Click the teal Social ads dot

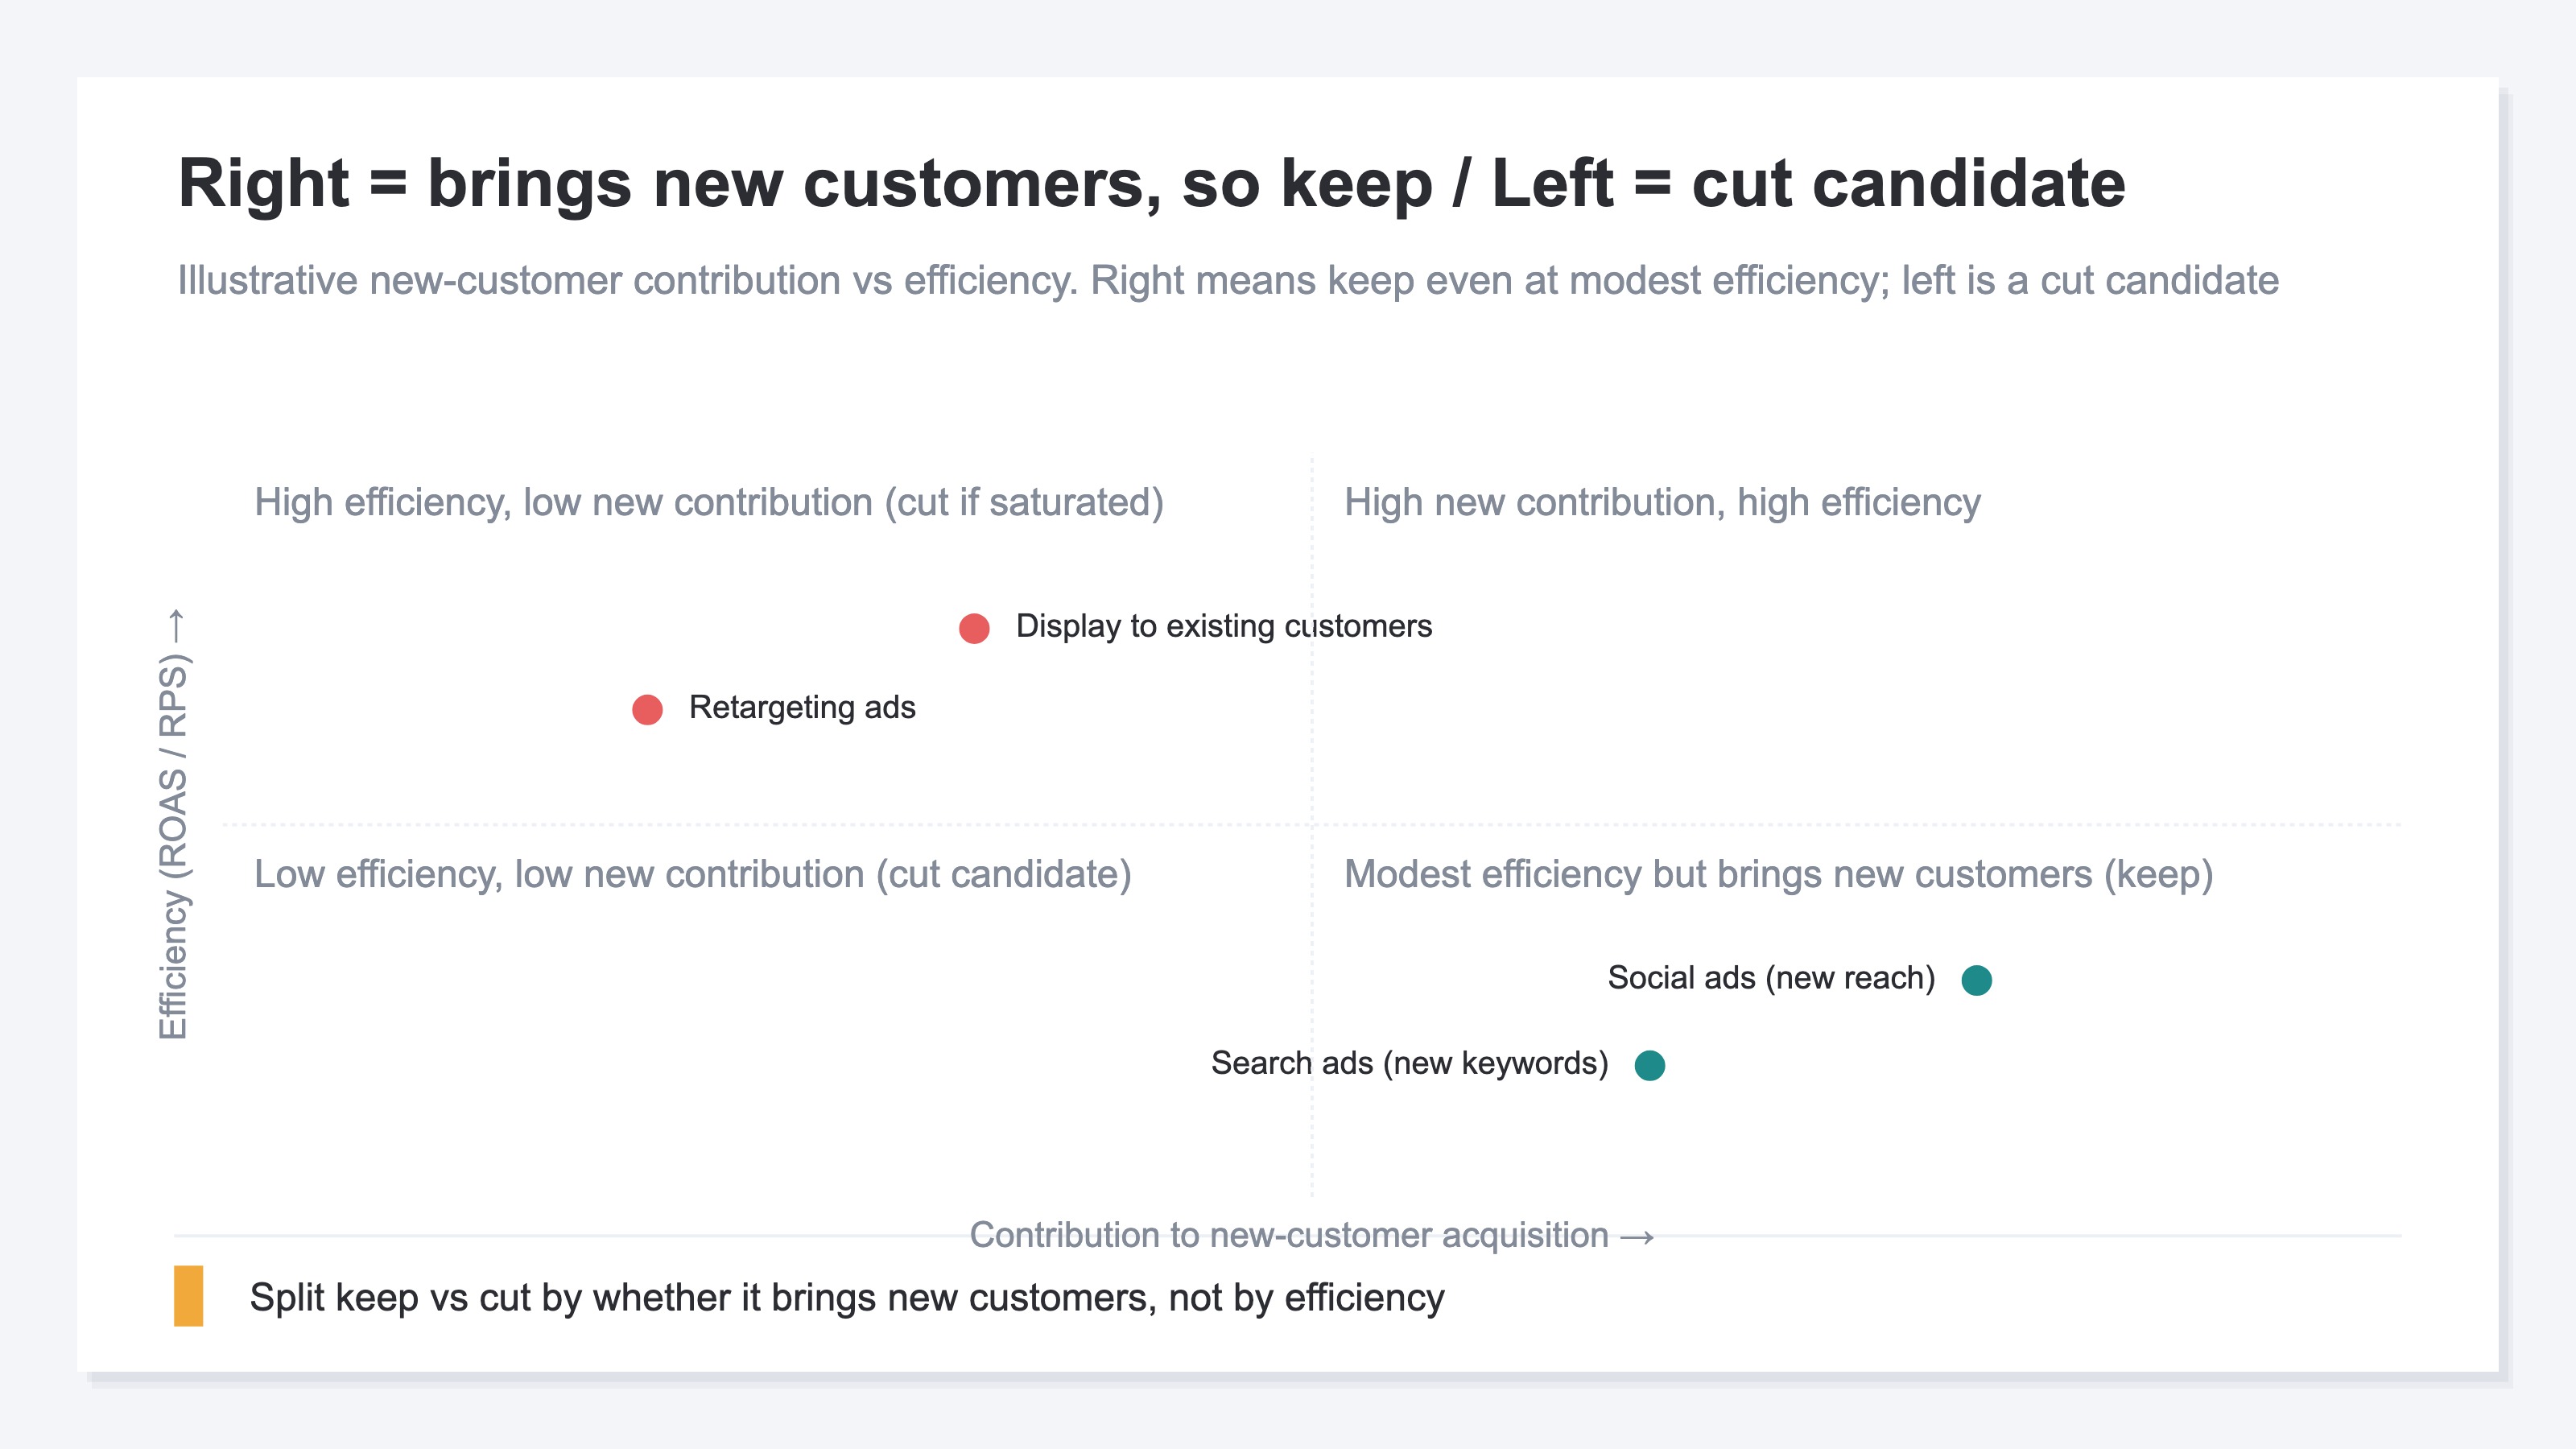tap(1976, 980)
